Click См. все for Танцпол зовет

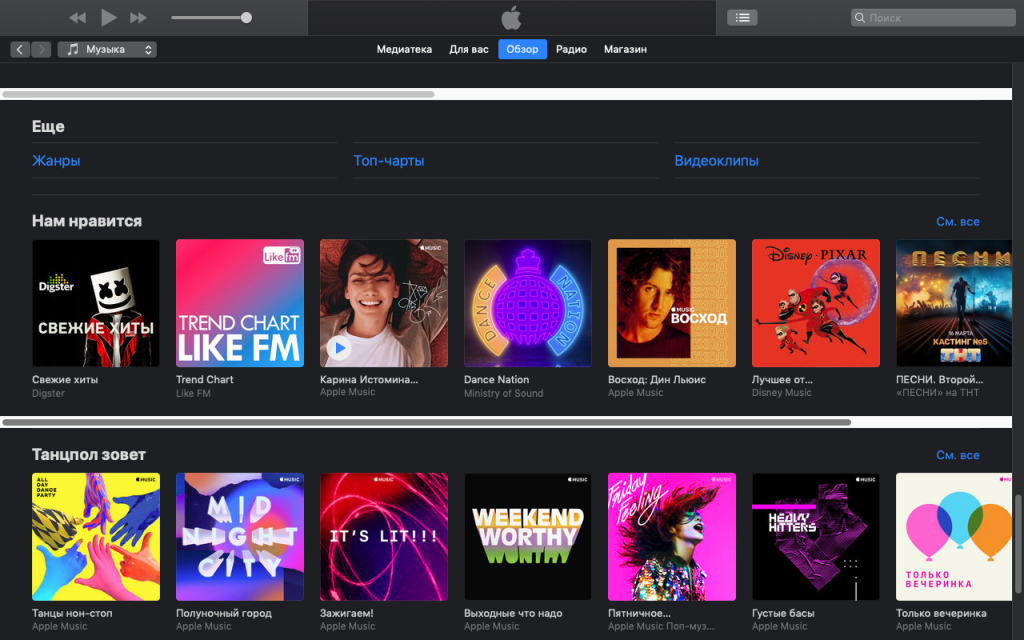point(957,455)
